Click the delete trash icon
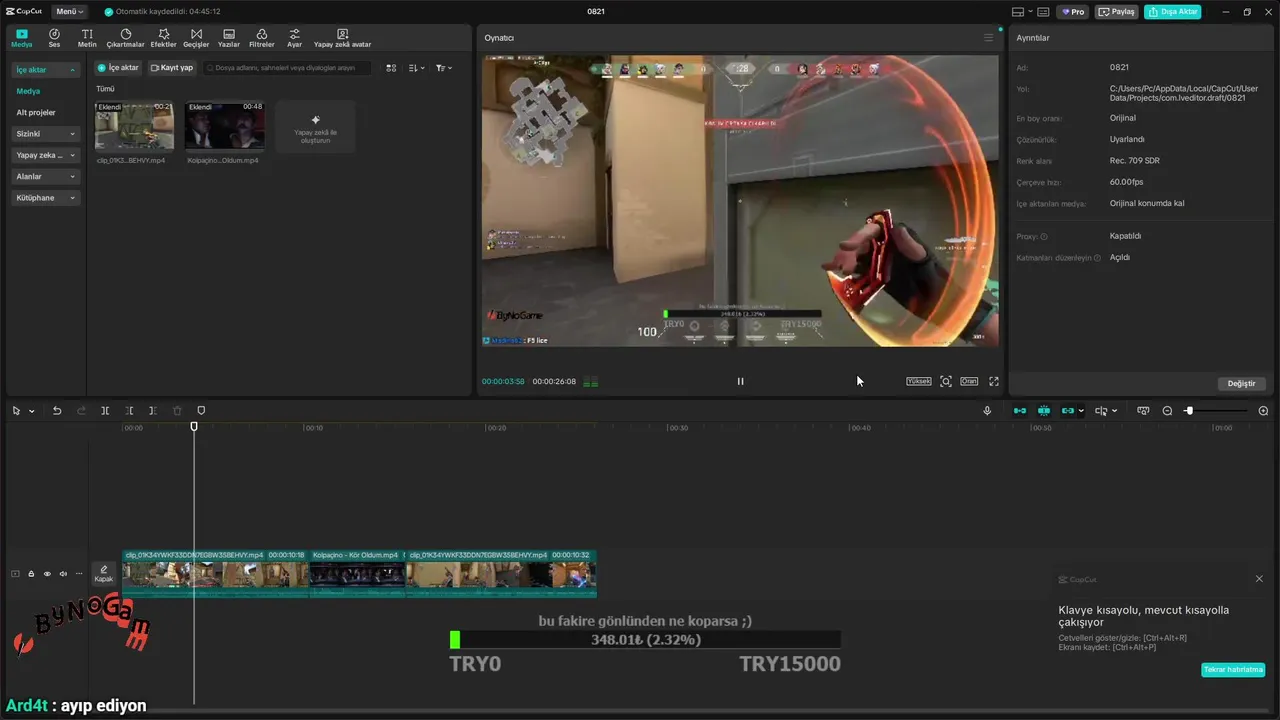This screenshot has width=1280, height=720. coord(177,411)
